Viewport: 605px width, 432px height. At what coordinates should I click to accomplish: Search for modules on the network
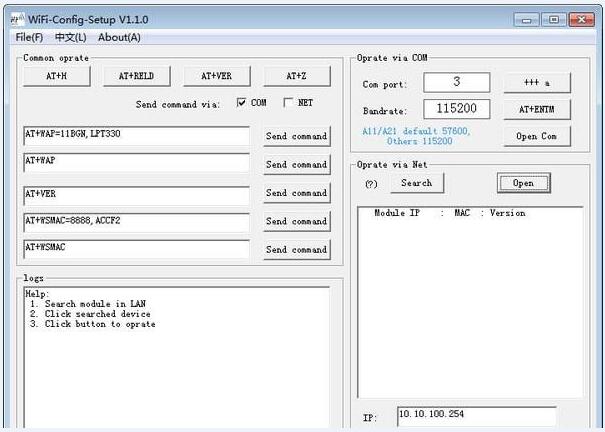click(x=417, y=183)
